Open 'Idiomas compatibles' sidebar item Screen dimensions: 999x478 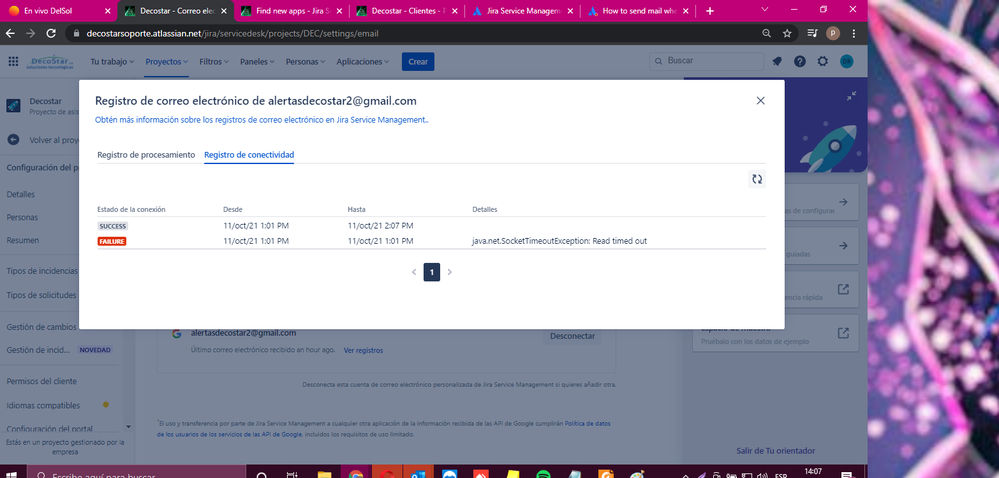click(43, 405)
